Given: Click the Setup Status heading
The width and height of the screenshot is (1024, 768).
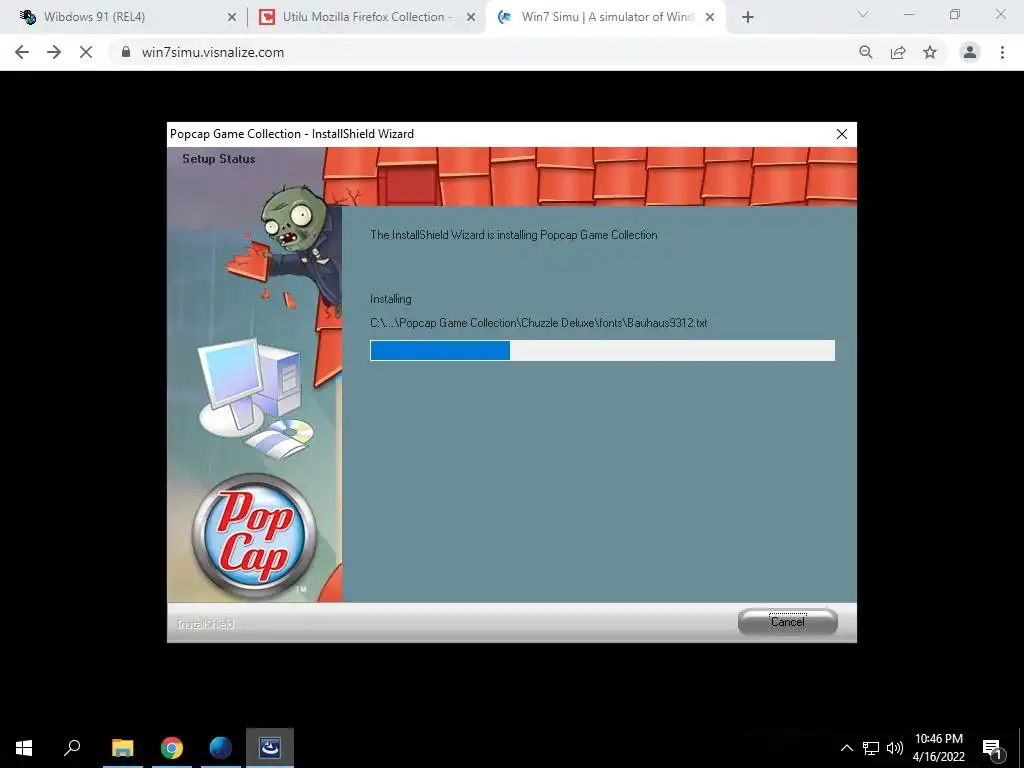Looking at the screenshot, I should (219, 159).
